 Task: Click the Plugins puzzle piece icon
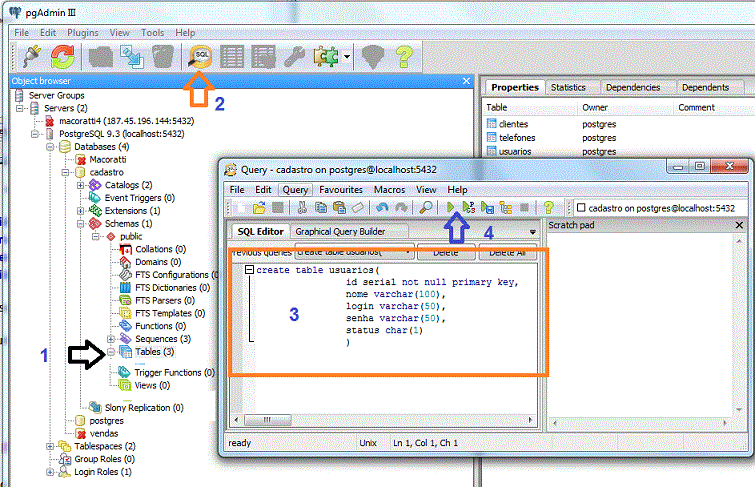(x=326, y=56)
